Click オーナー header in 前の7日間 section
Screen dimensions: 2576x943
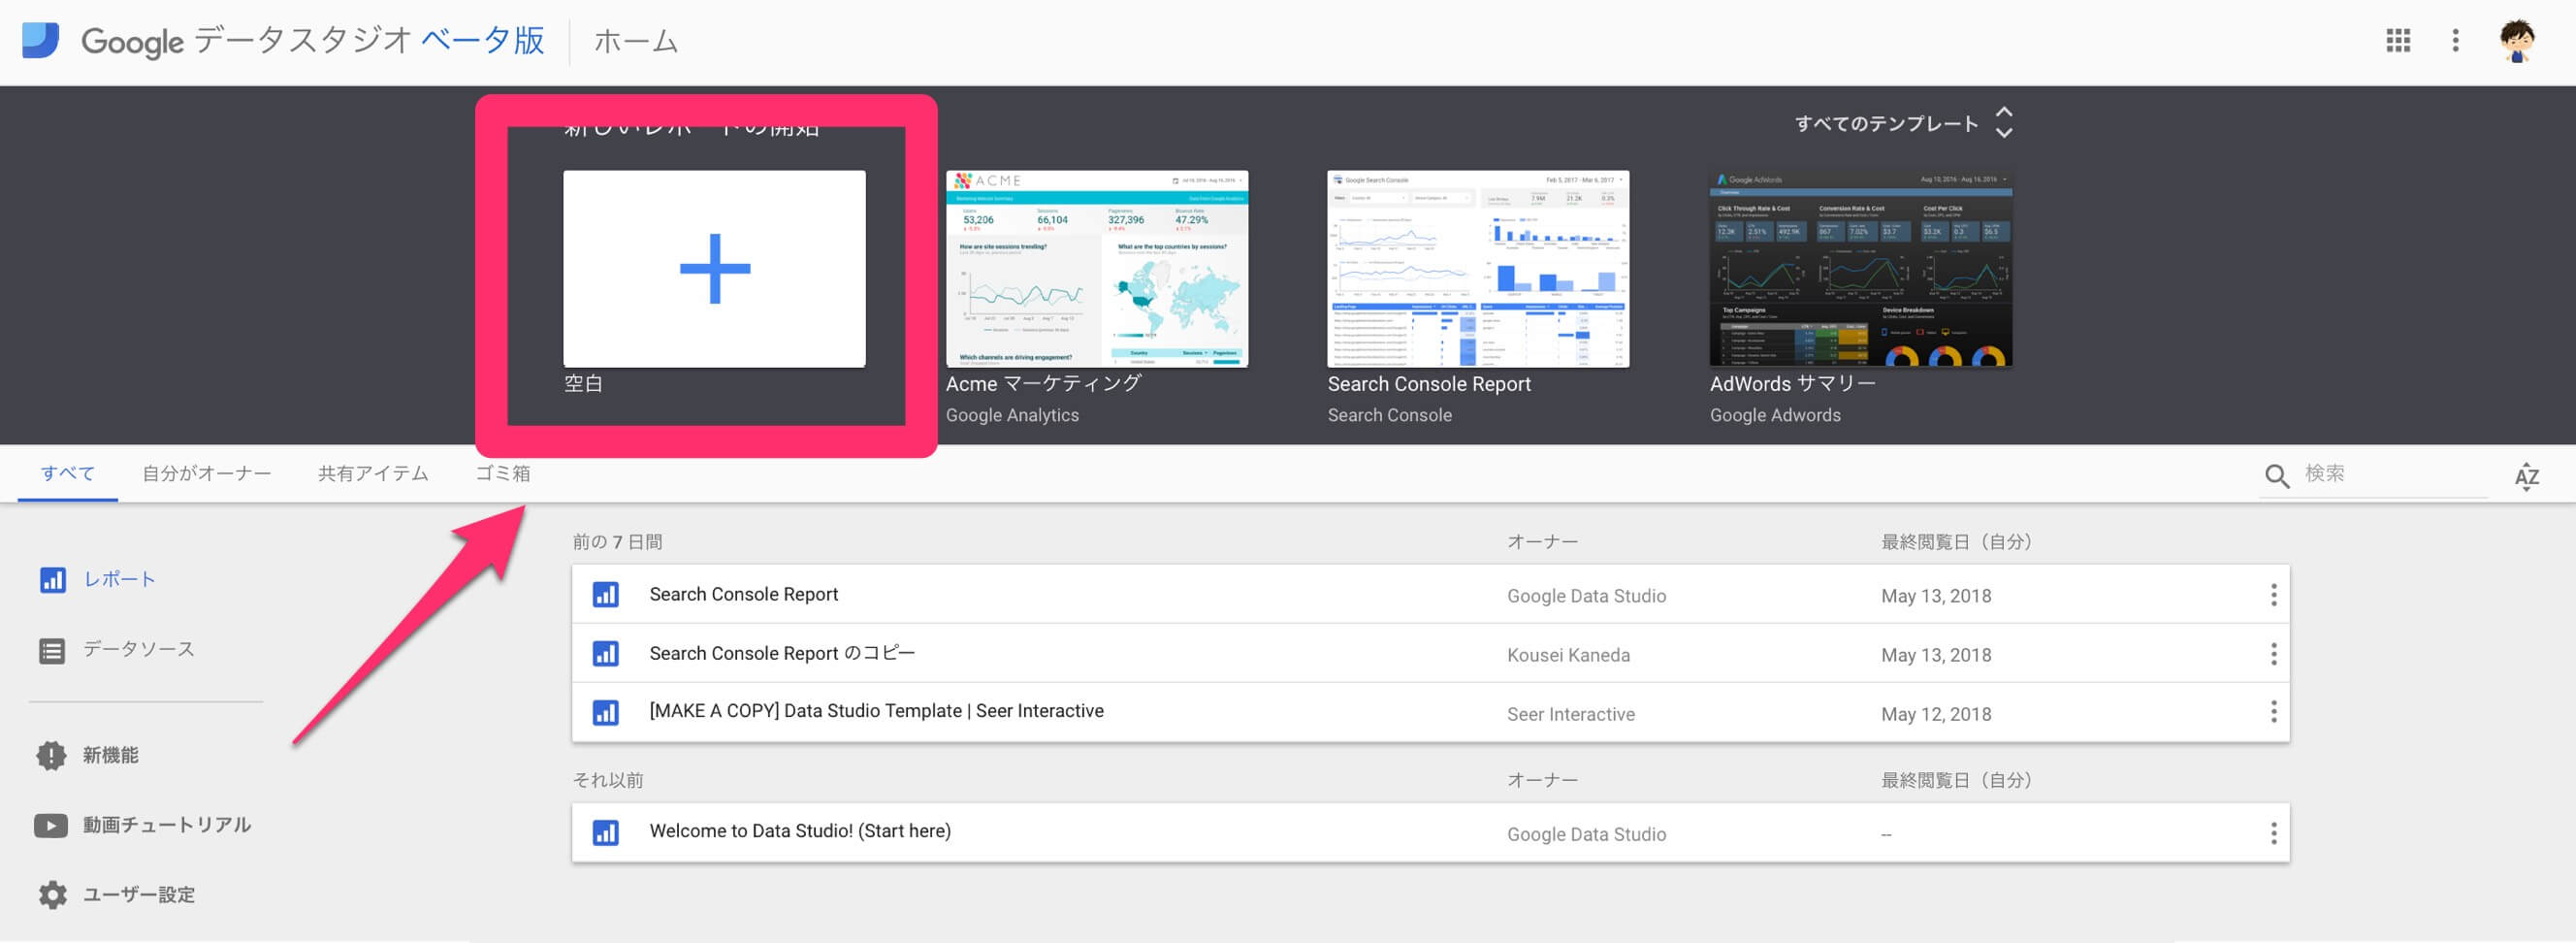point(1542,542)
